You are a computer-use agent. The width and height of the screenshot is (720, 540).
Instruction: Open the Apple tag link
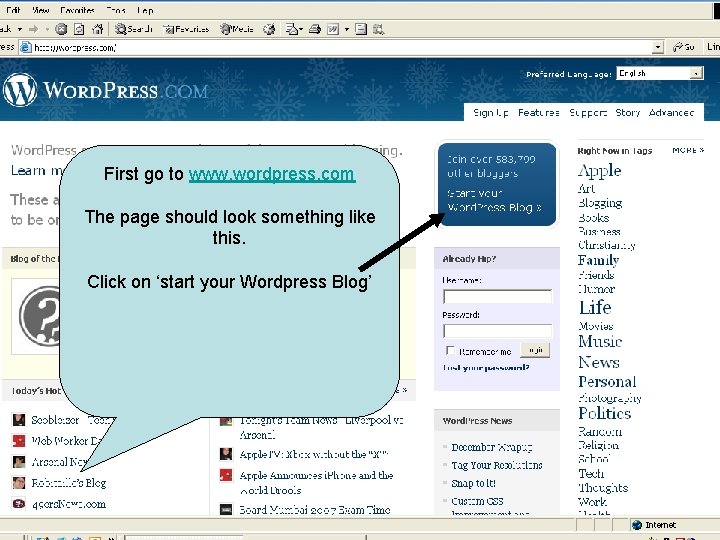599,171
